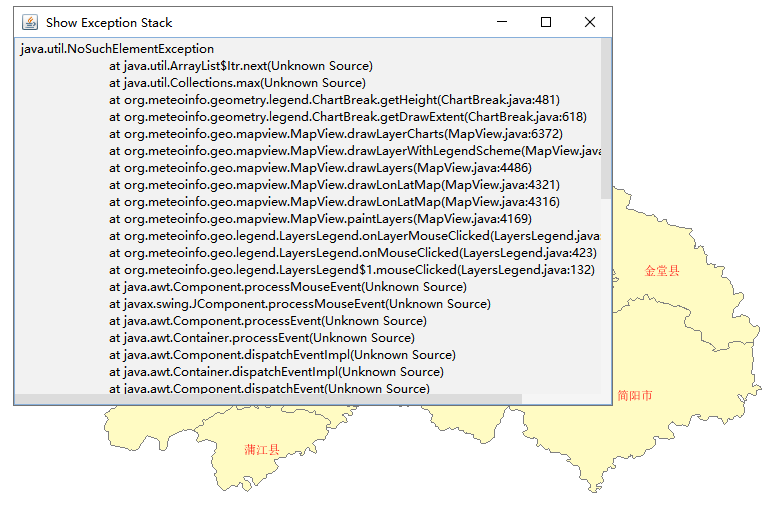
Task: Click the 简阳市 label on the map
Action: tap(635, 396)
